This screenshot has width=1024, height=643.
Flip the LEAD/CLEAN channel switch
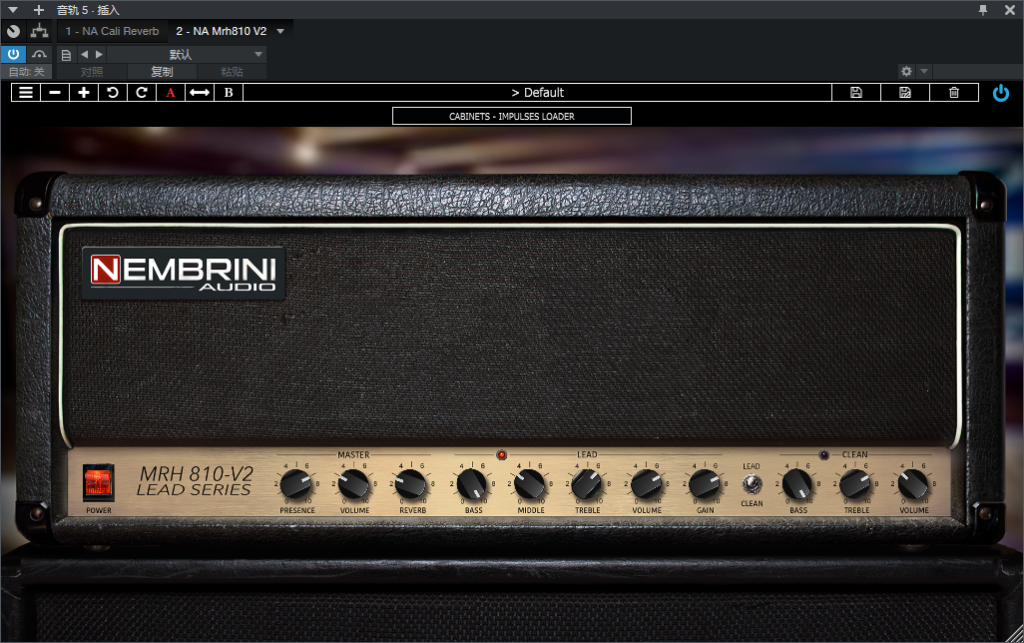click(752, 484)
